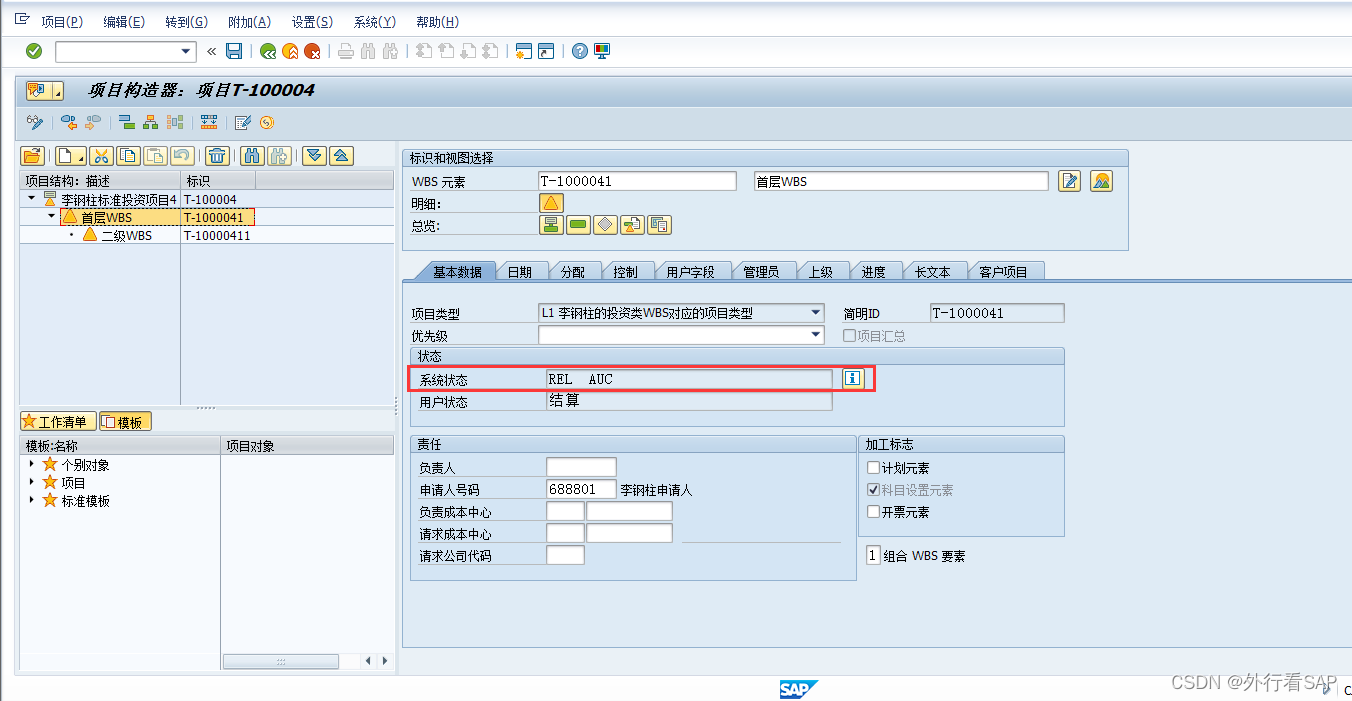Switch to the 日期 tab
1352x701 pixels.
(520, 270)
